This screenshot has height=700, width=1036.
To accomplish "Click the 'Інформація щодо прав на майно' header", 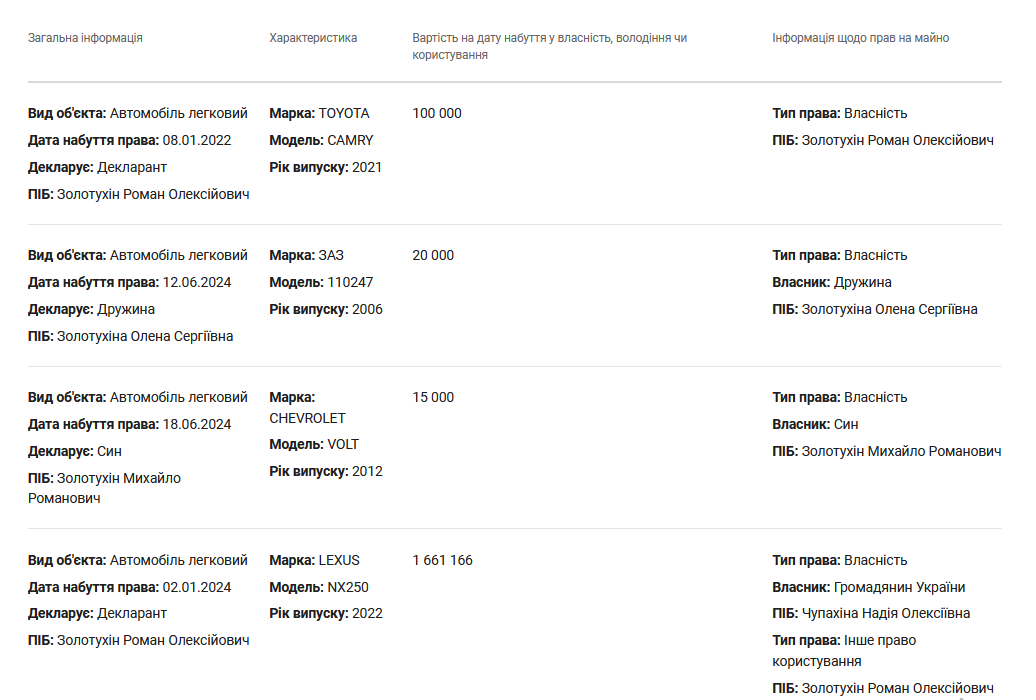I will [860, 38].
